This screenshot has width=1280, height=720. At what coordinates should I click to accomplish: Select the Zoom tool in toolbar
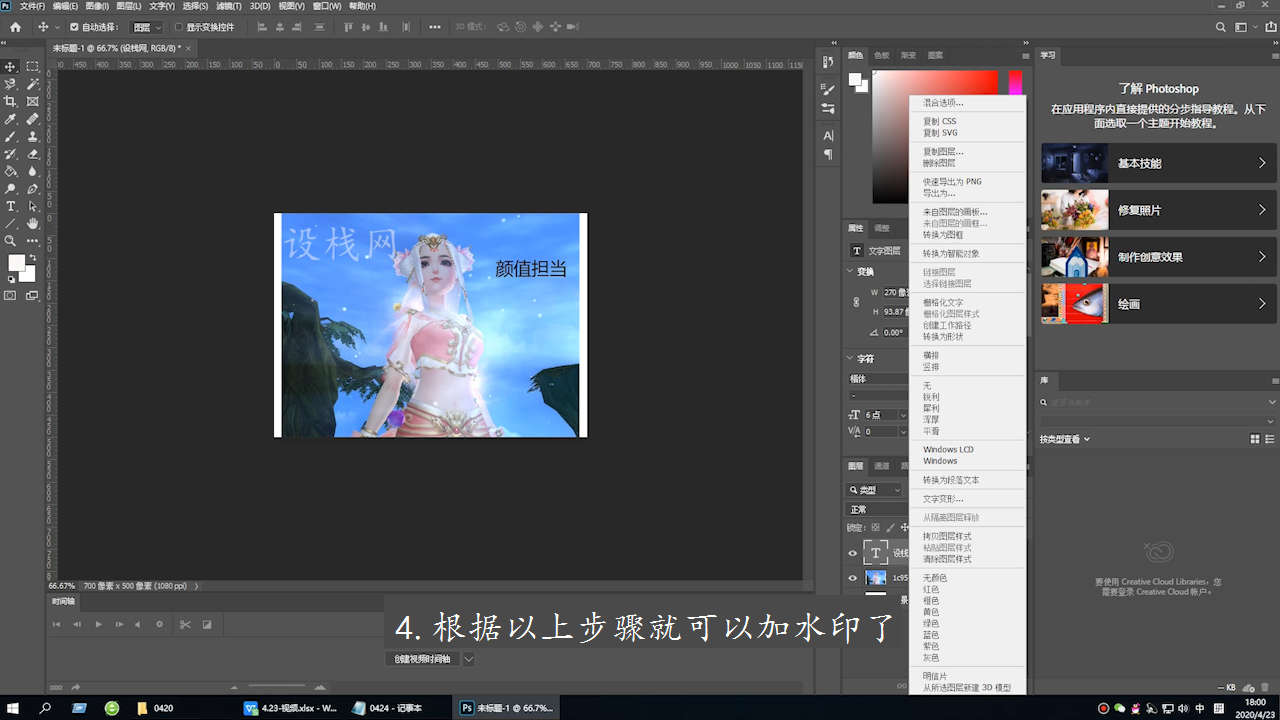coord(10,241)
